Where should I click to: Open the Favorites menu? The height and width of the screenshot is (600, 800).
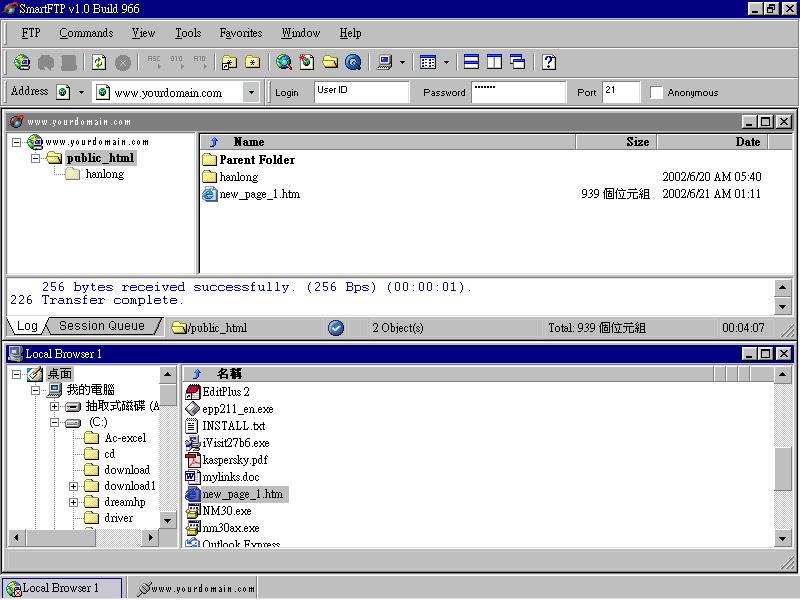click(x=241, y=33)
